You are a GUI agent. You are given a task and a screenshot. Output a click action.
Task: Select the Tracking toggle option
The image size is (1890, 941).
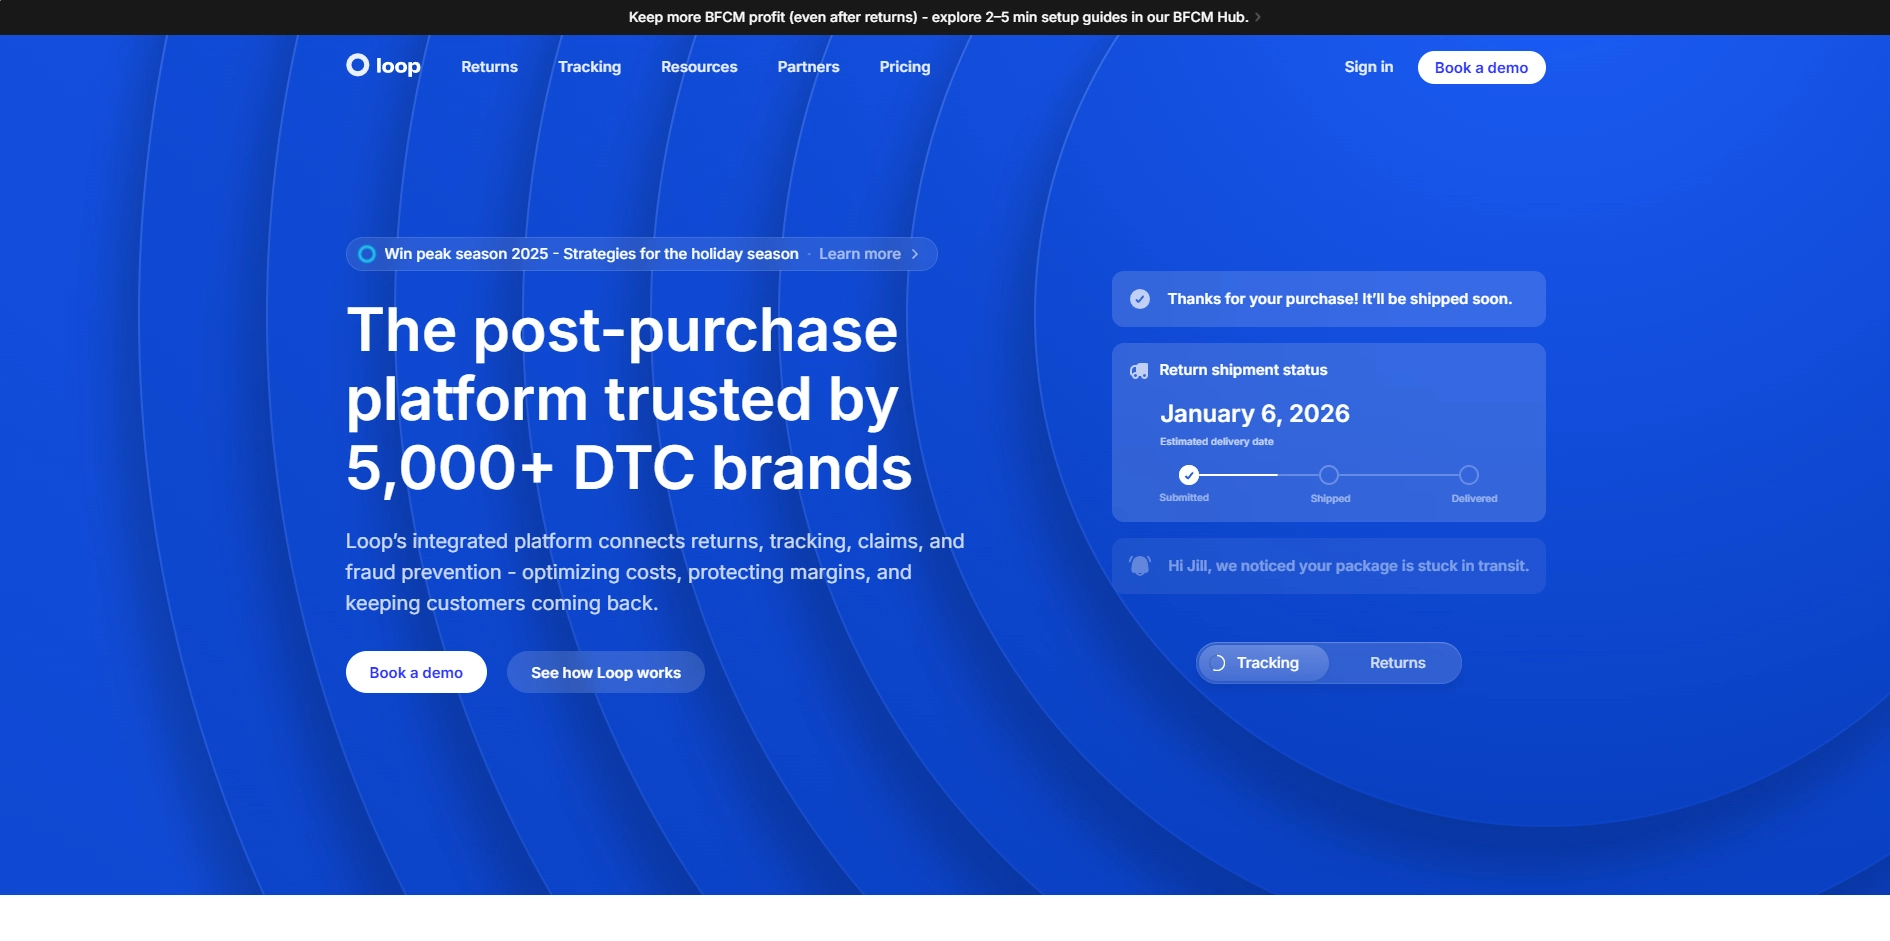coord(1264,663)
